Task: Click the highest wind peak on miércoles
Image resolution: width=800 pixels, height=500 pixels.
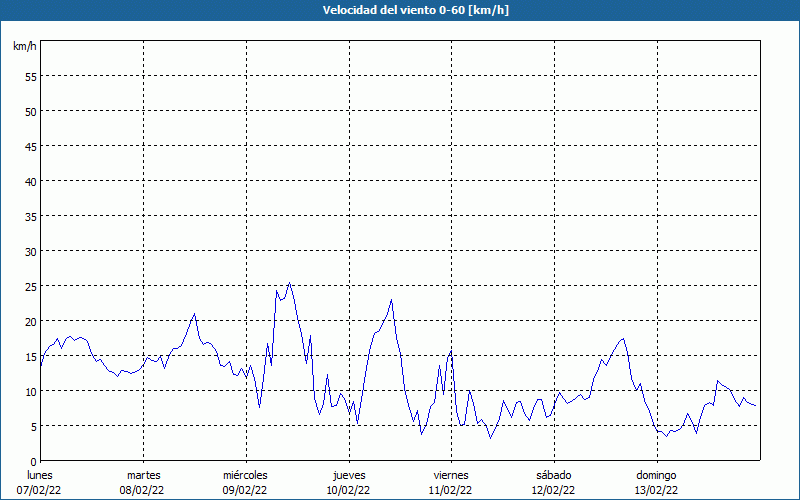Action: 289,283
